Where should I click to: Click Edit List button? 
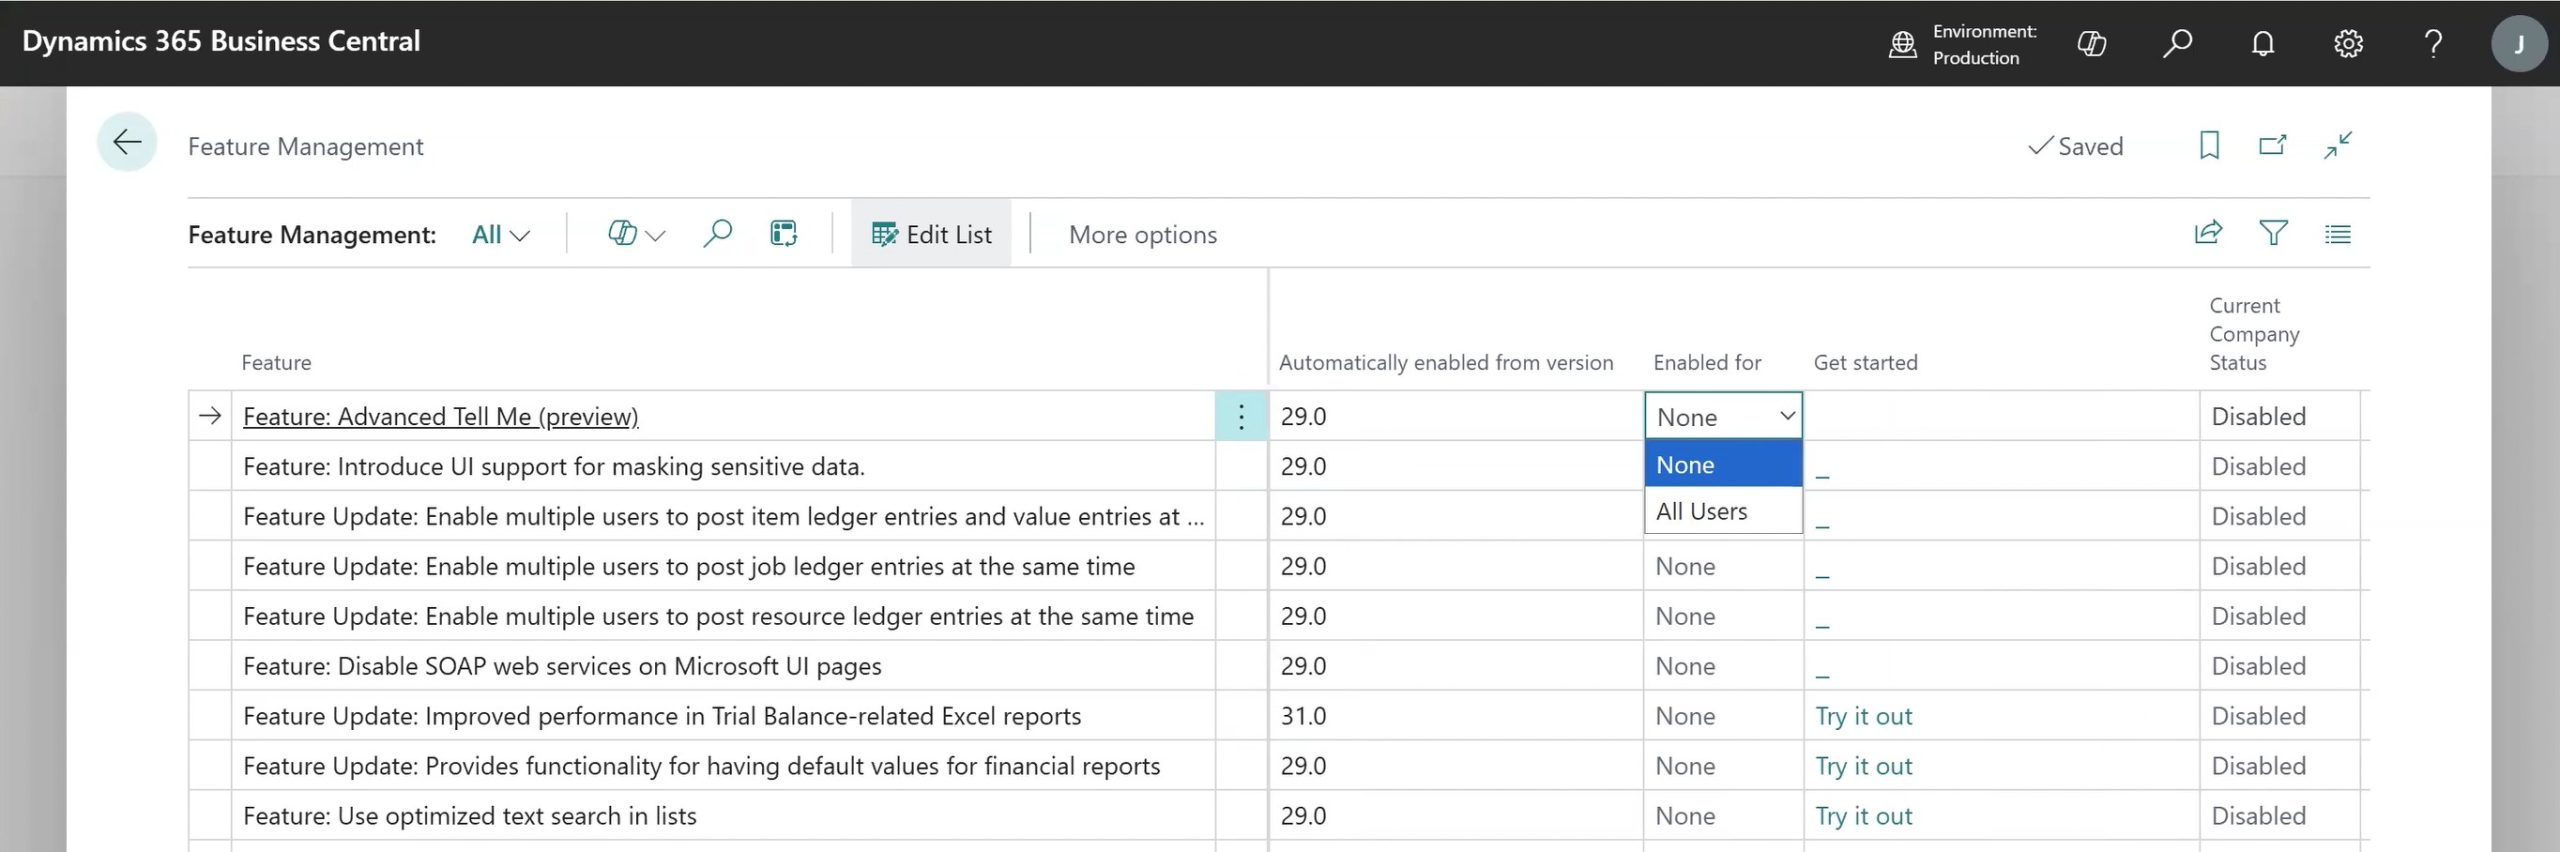click(x=931, y=234)
